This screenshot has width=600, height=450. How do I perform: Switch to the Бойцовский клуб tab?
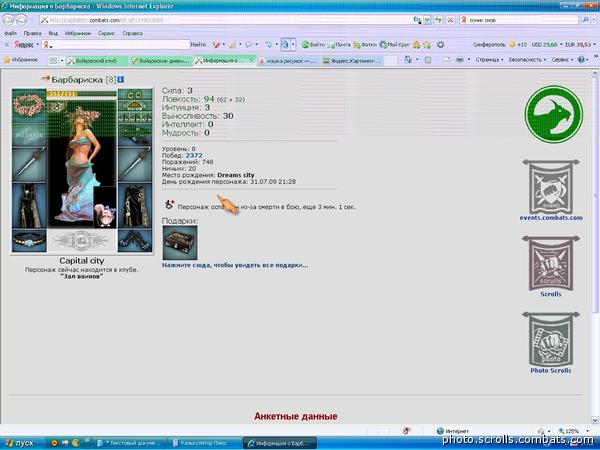[96, 60]
